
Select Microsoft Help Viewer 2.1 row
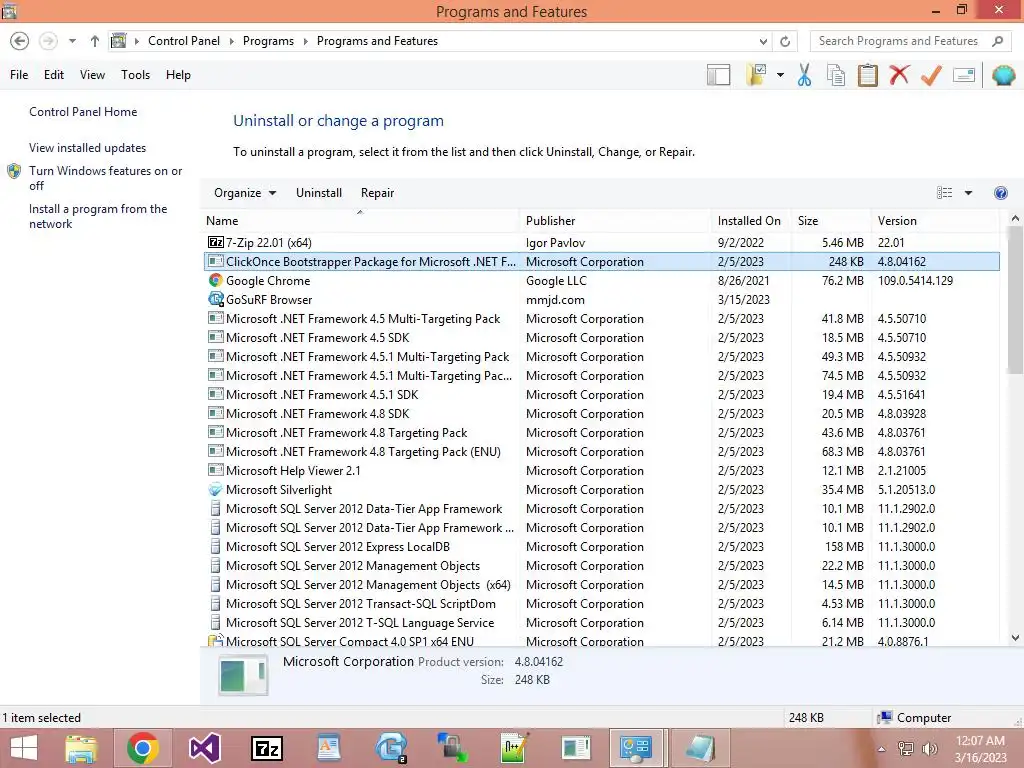[x=601, y=471]
